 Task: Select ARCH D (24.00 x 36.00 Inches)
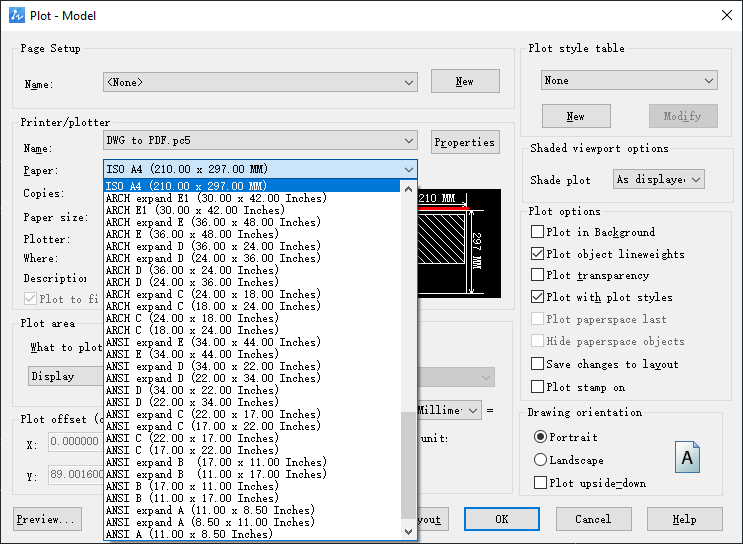click(x=252, y=282)
